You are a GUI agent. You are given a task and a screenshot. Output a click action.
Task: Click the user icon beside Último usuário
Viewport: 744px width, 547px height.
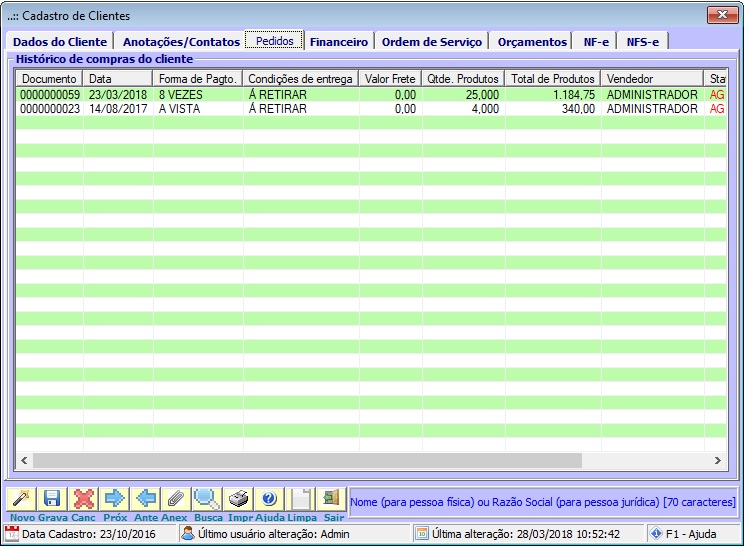coord(188,534)
